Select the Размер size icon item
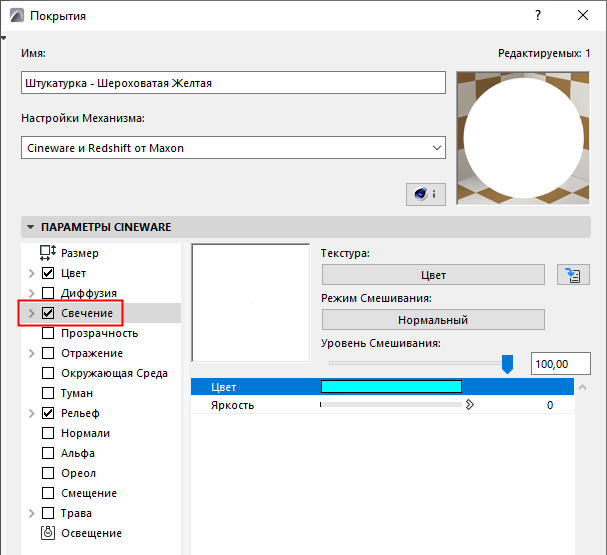Image resolution: width=607 pixels, height=555 pixels. pyautogui.click(x=48, y=253)
